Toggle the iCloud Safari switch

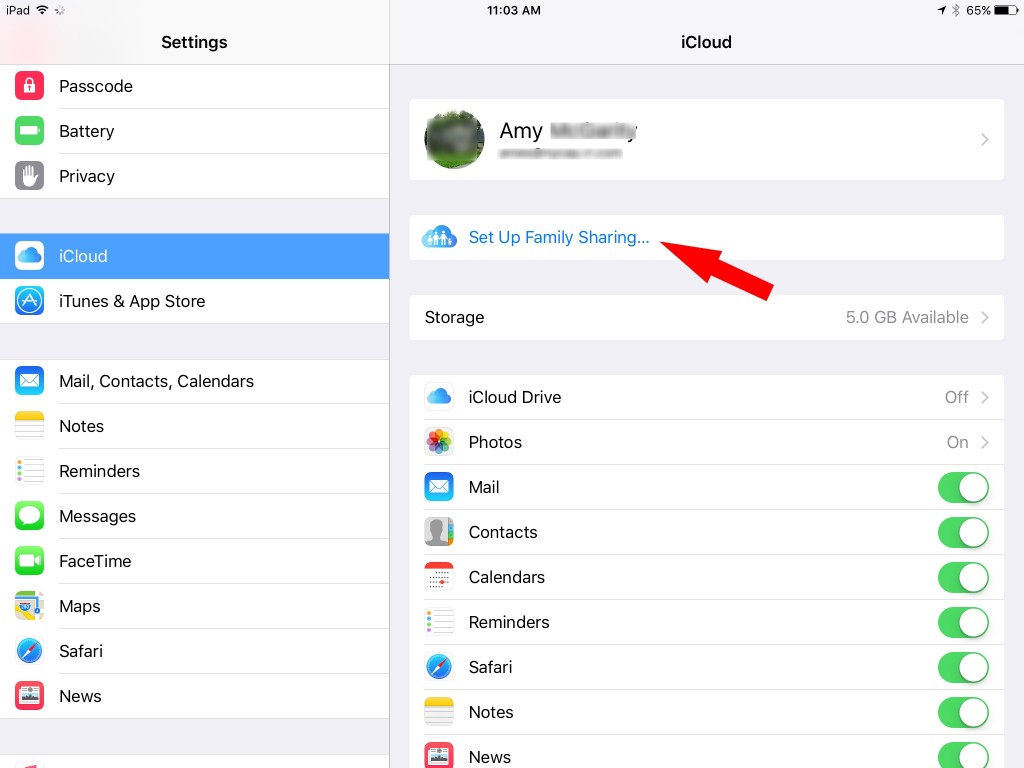click(x=963, y=667)
